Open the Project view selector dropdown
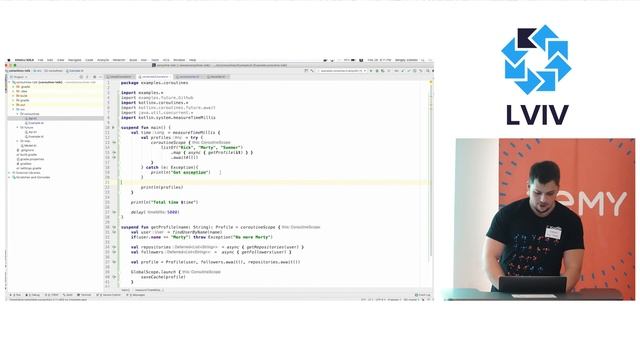 coord(19,77)
